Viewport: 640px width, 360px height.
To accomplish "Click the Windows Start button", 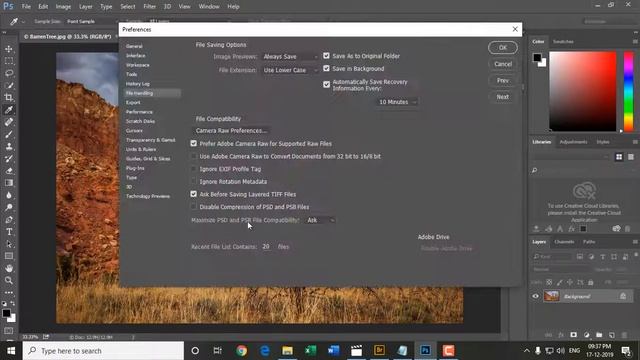I will click(11, 351).
